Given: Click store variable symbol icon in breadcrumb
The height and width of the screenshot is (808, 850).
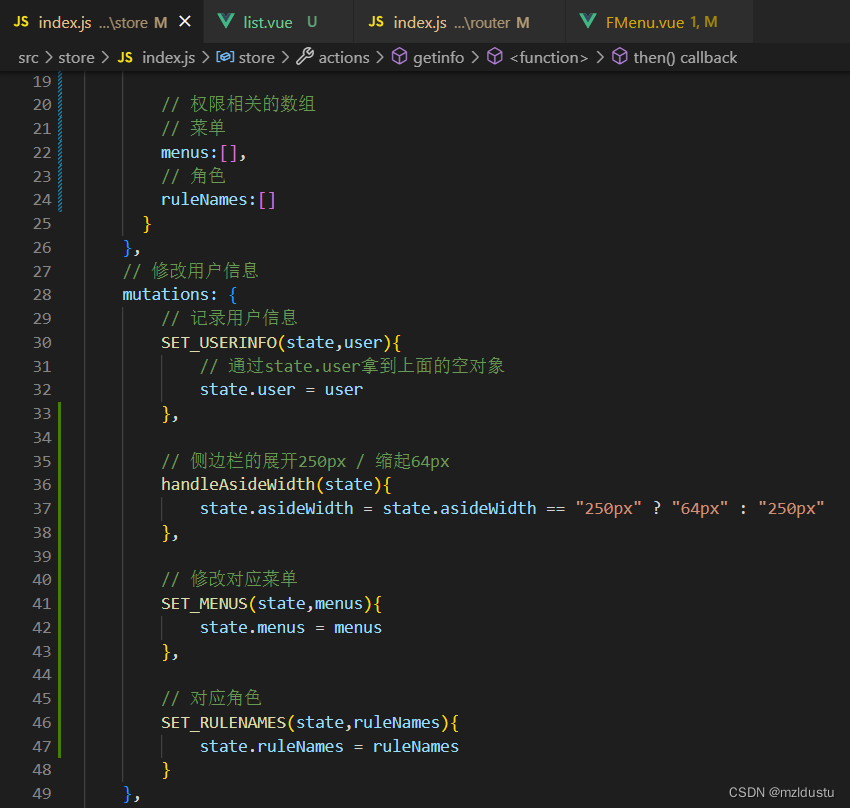Looking at the screenshot, I should pos(225,57).
